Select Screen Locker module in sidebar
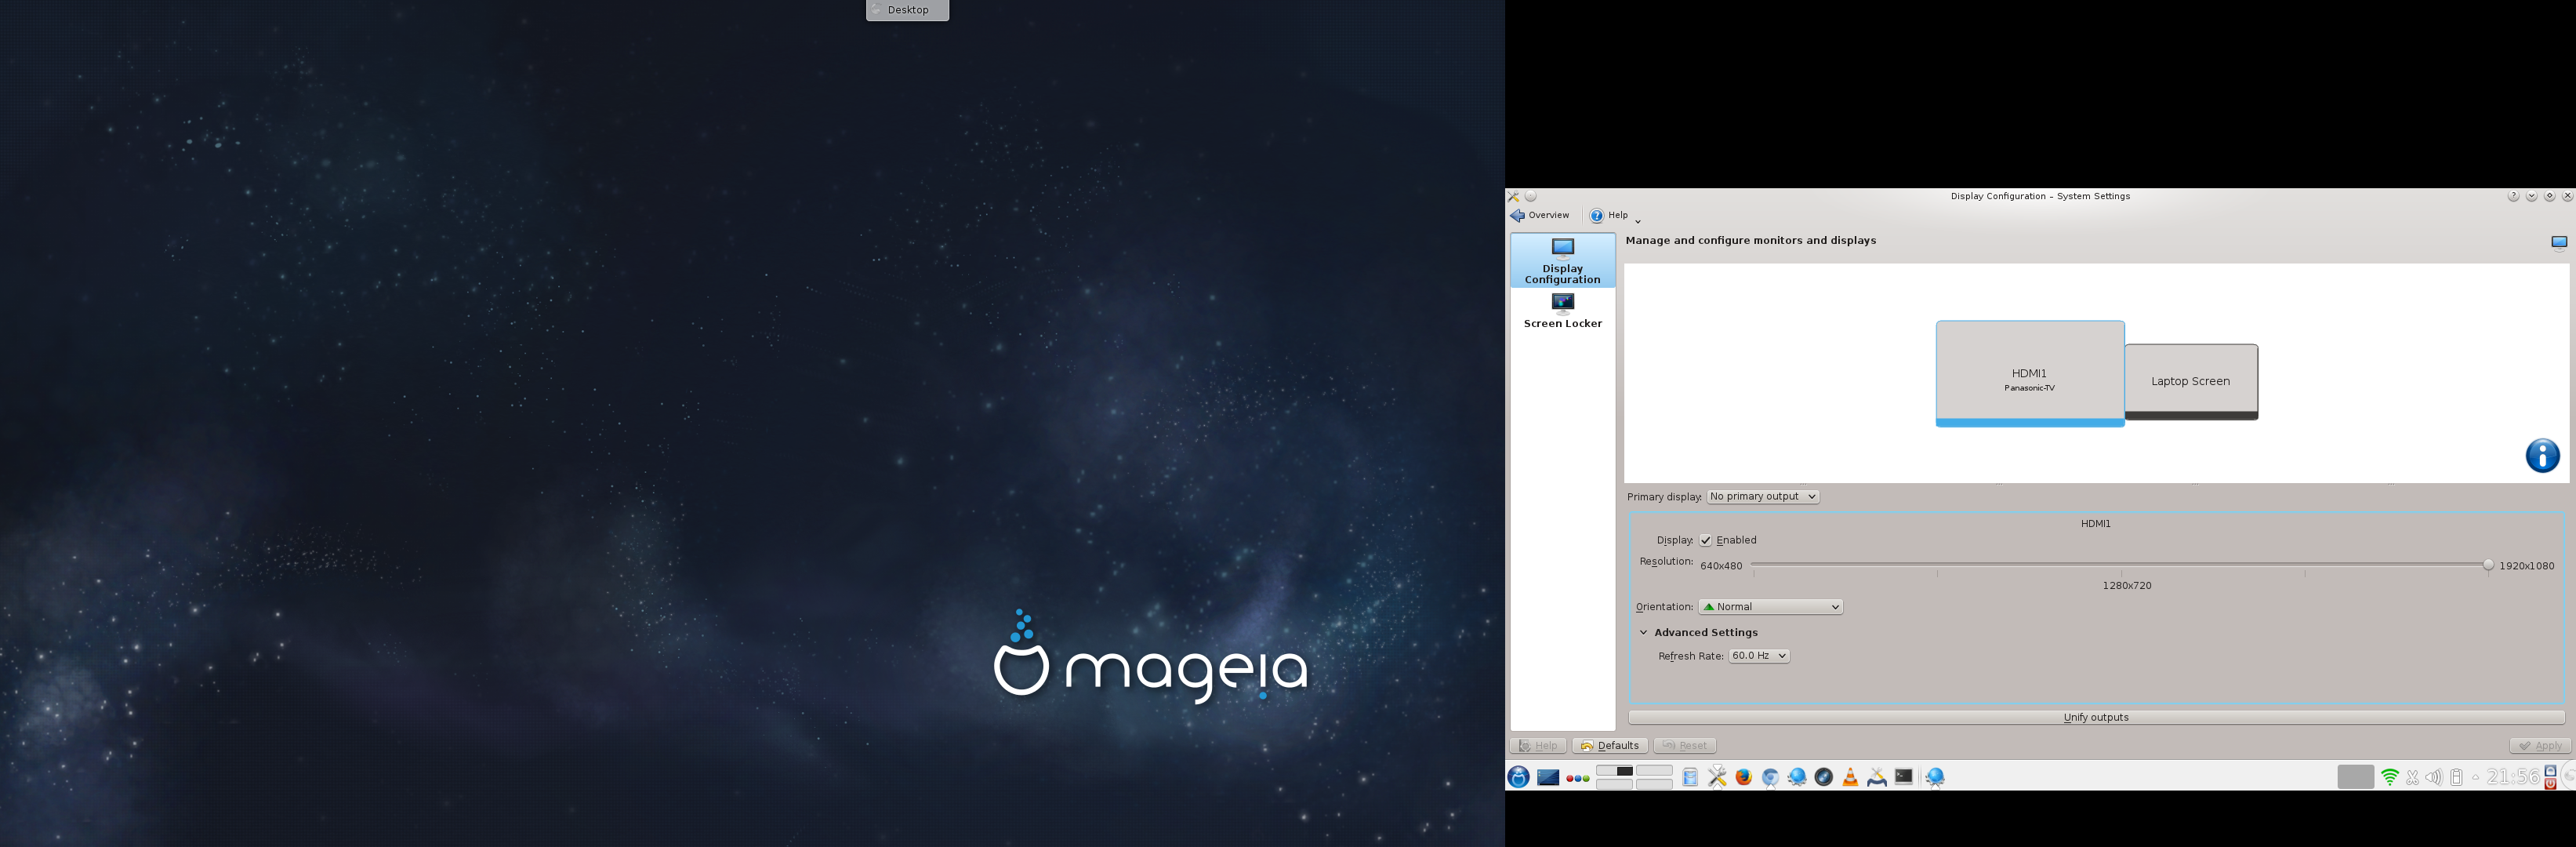This screenshot has height=847, width=2576. point(1562,311)
